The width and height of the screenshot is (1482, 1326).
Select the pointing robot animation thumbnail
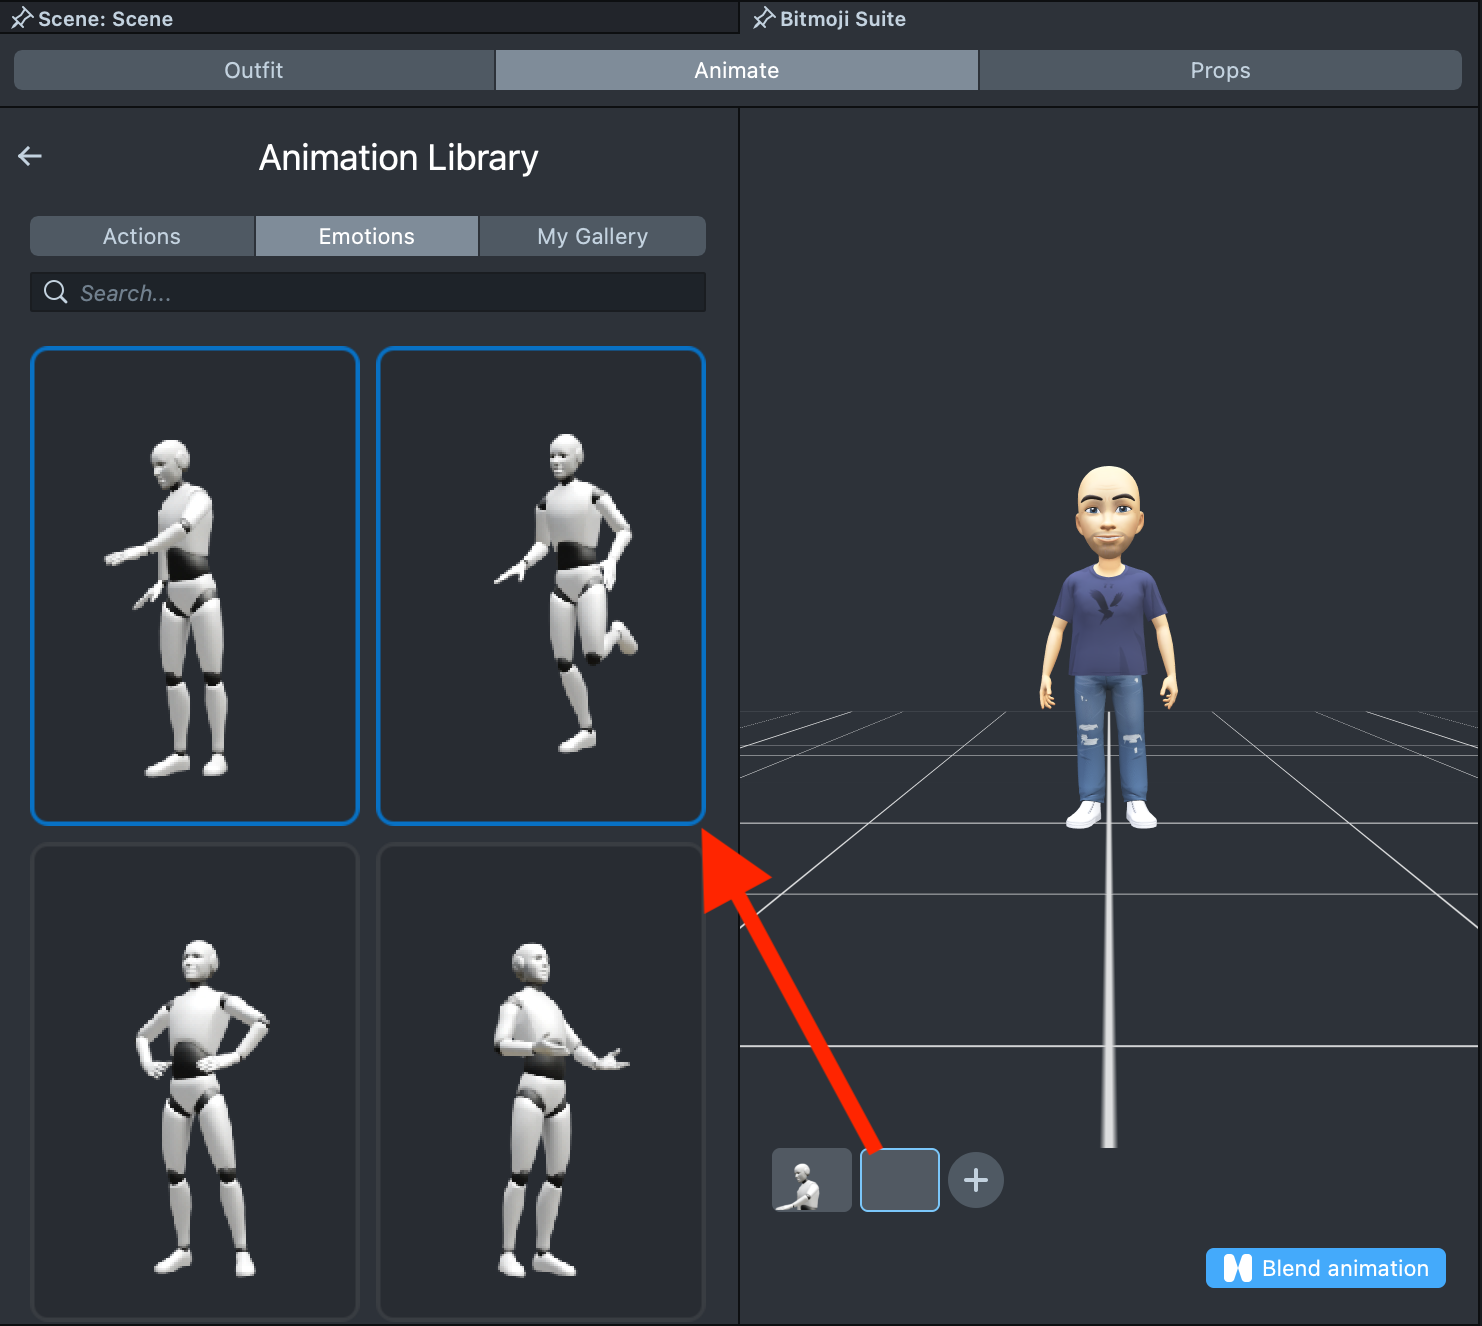(195, 586)
